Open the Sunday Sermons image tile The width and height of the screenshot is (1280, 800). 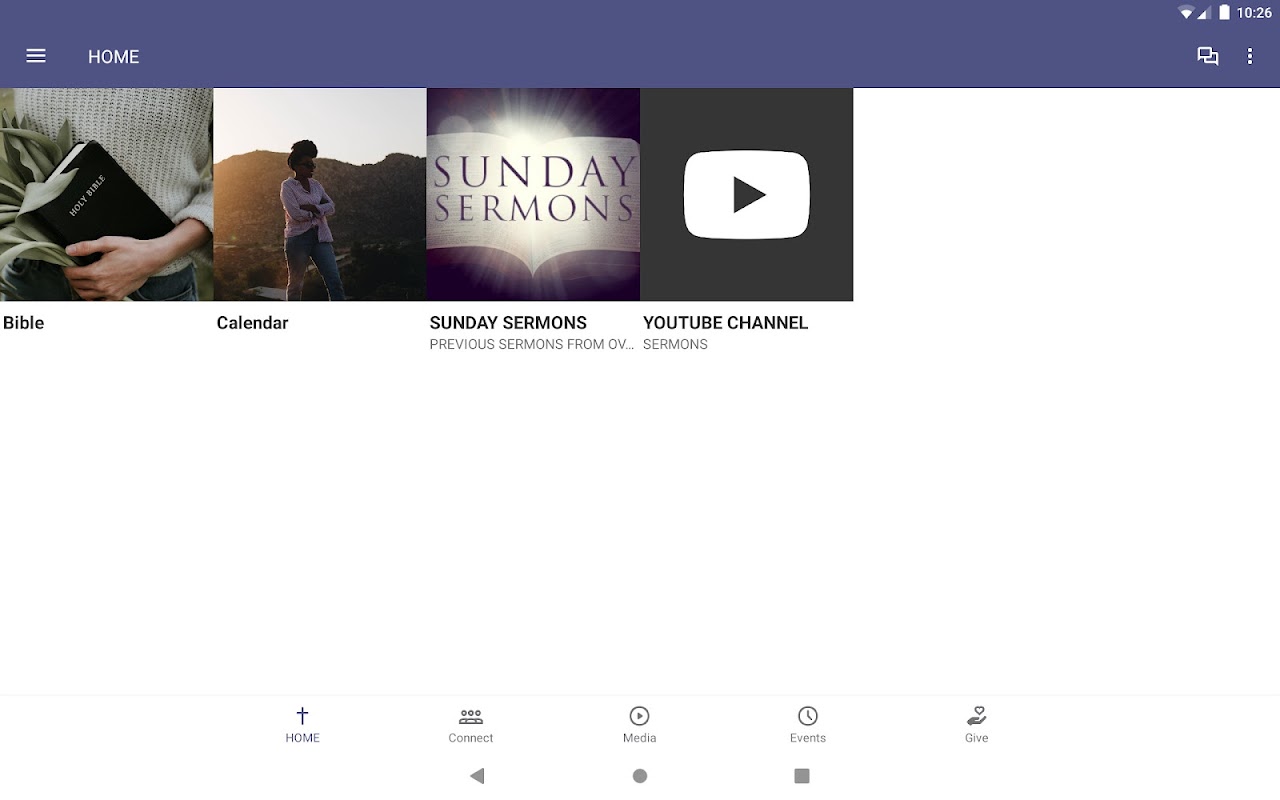pyautogui.click(x=533, y=194)
